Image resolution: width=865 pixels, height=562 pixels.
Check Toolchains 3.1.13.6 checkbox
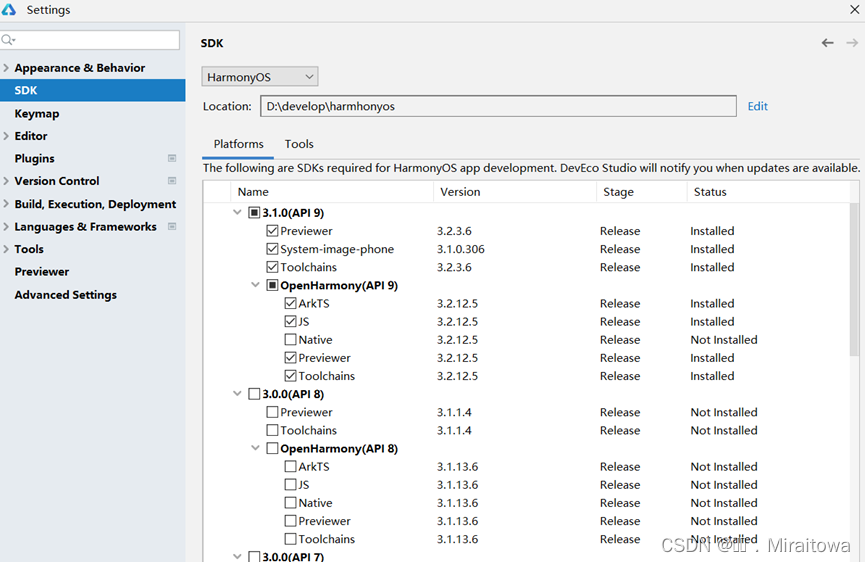291,539
